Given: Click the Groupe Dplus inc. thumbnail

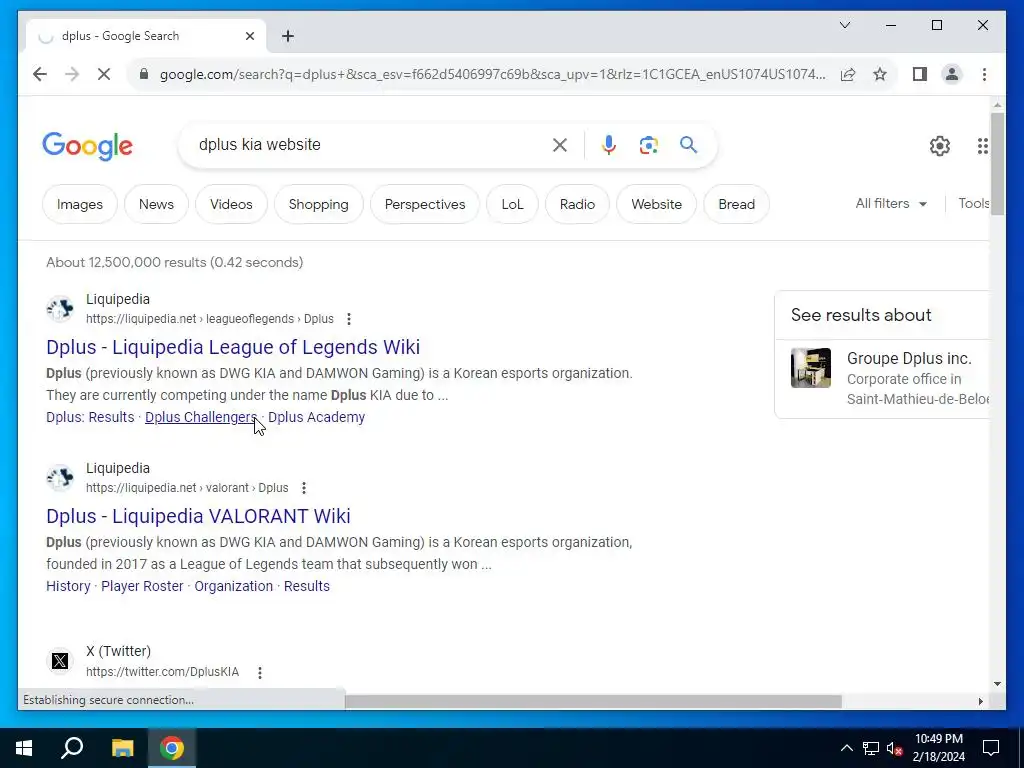Looking at the screenshot, I should click(811, 368).
